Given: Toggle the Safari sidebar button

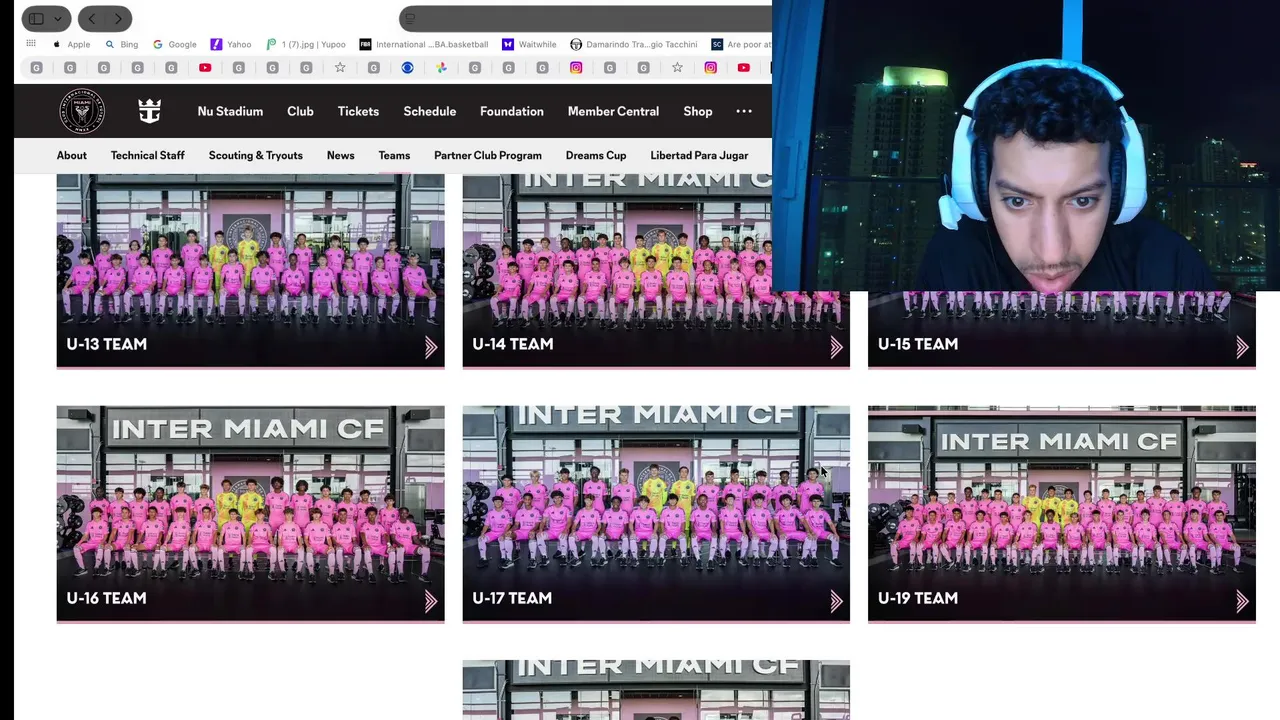Looking at the screenshot, I should (36, 18).
